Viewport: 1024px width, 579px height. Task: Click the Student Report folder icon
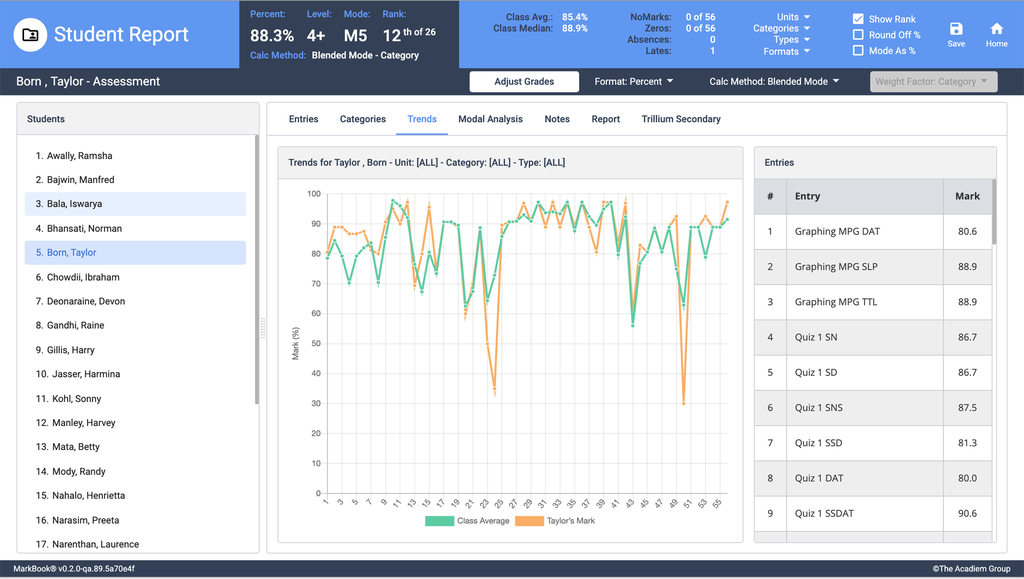click(30, 35)
